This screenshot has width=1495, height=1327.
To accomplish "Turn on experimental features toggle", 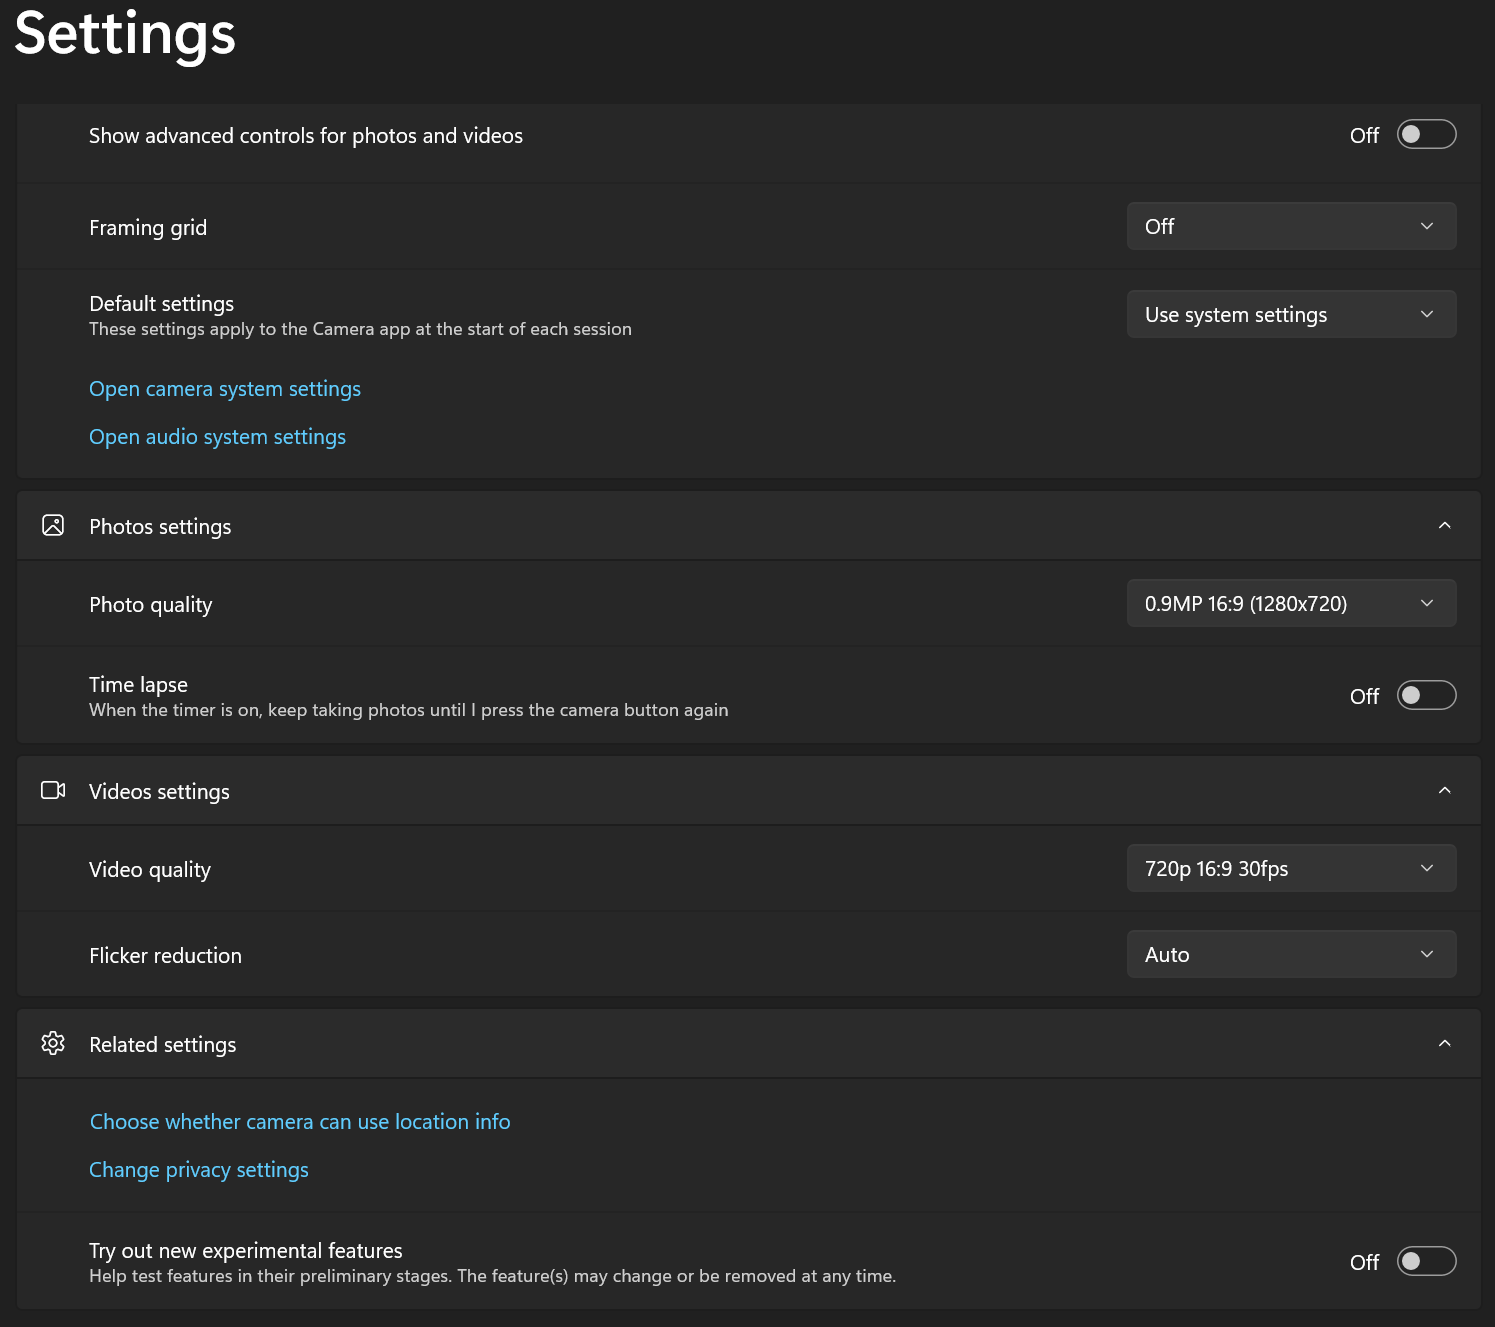I will pos(1425,1261).
